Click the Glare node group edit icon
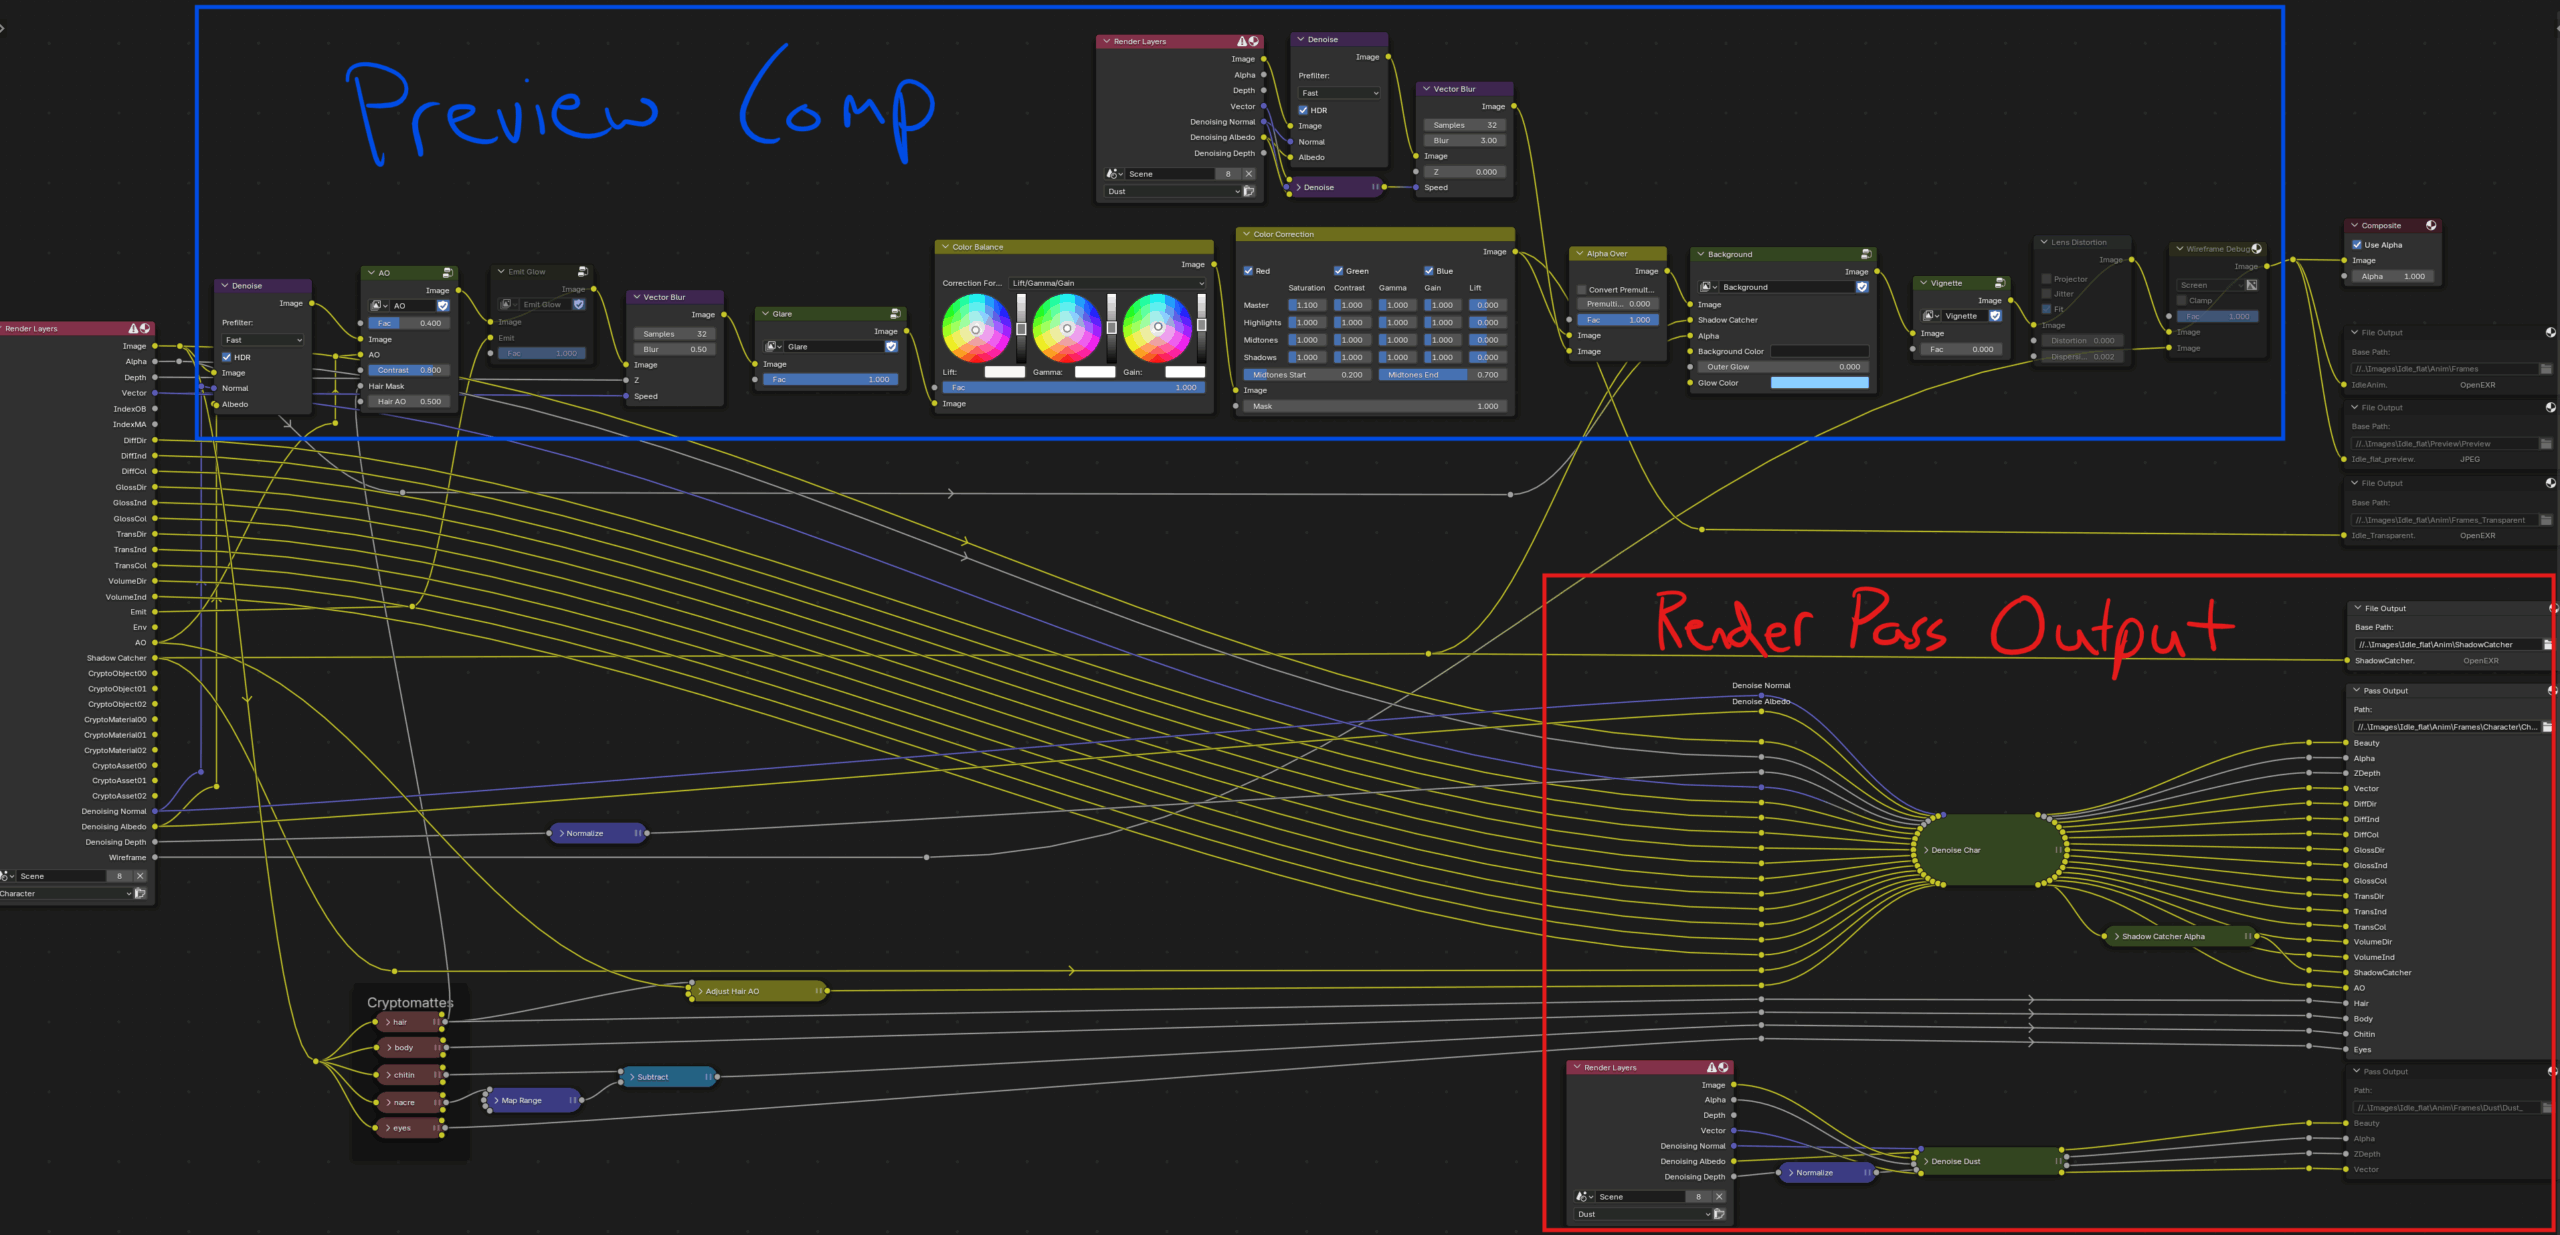 (x=895, y=314)
